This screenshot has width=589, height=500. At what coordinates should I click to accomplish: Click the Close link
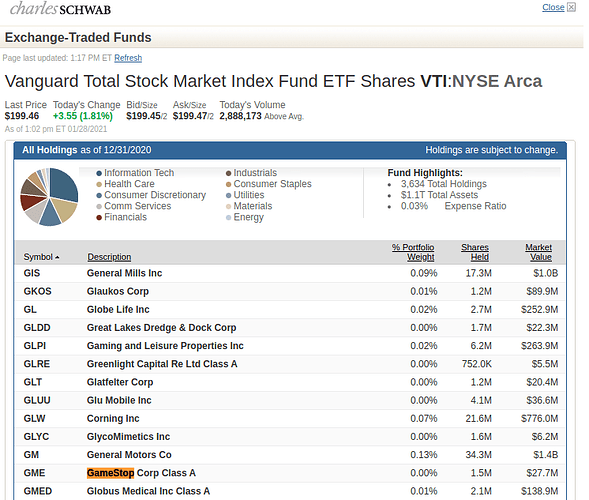553,7
